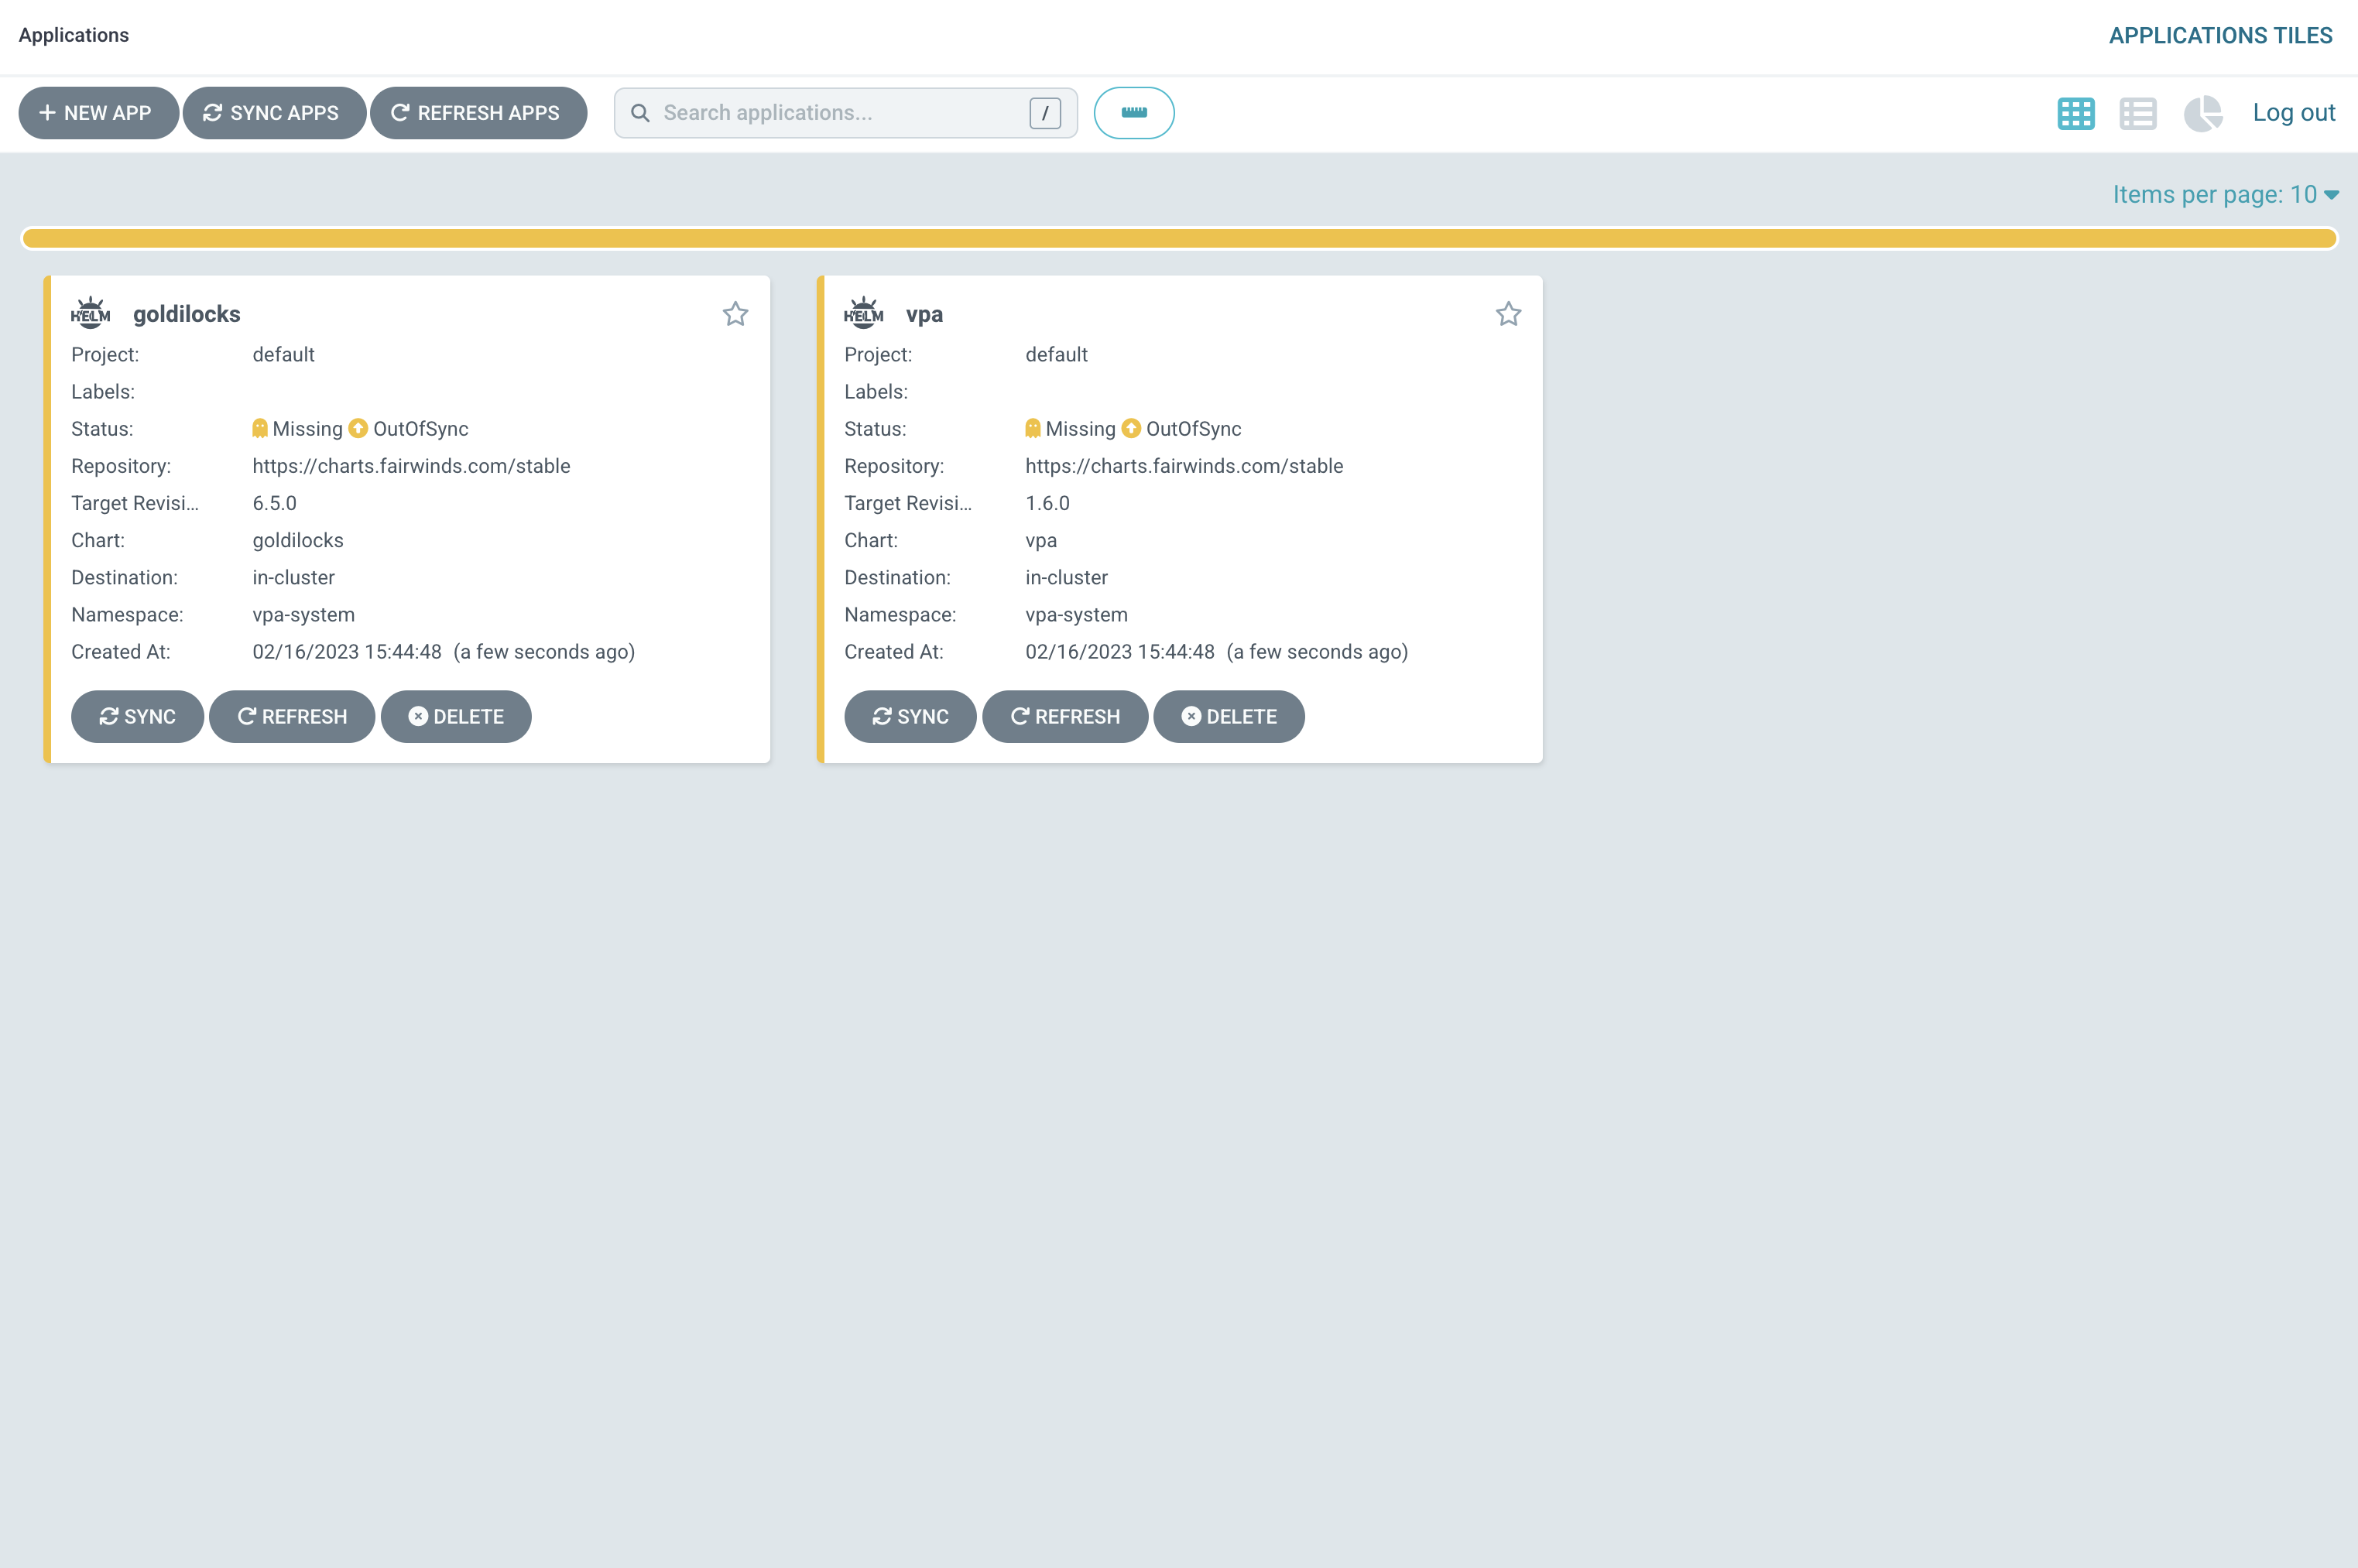Screen dimensions: 2358x1568
Task: Click goldilocks project default value
Action: tap(283, 354)
